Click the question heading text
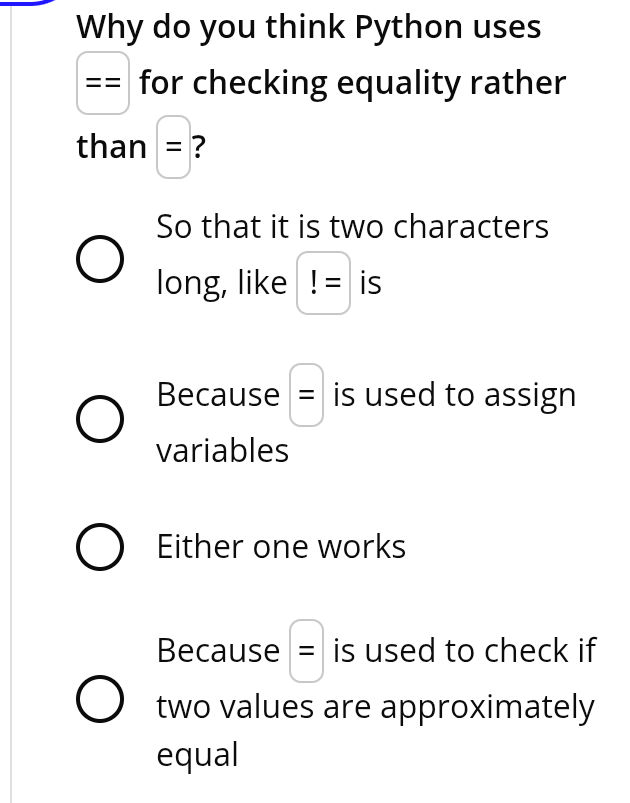Image resolution: width=630 pixels, height=803 pixels. point(308,27)
